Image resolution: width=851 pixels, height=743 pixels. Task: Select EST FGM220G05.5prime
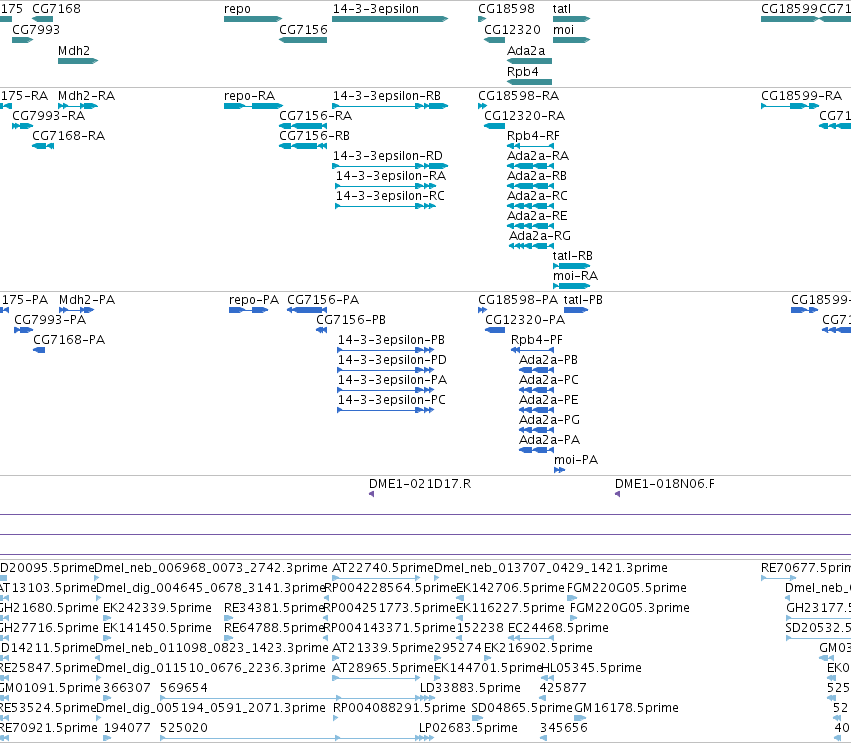coord(572,598)
